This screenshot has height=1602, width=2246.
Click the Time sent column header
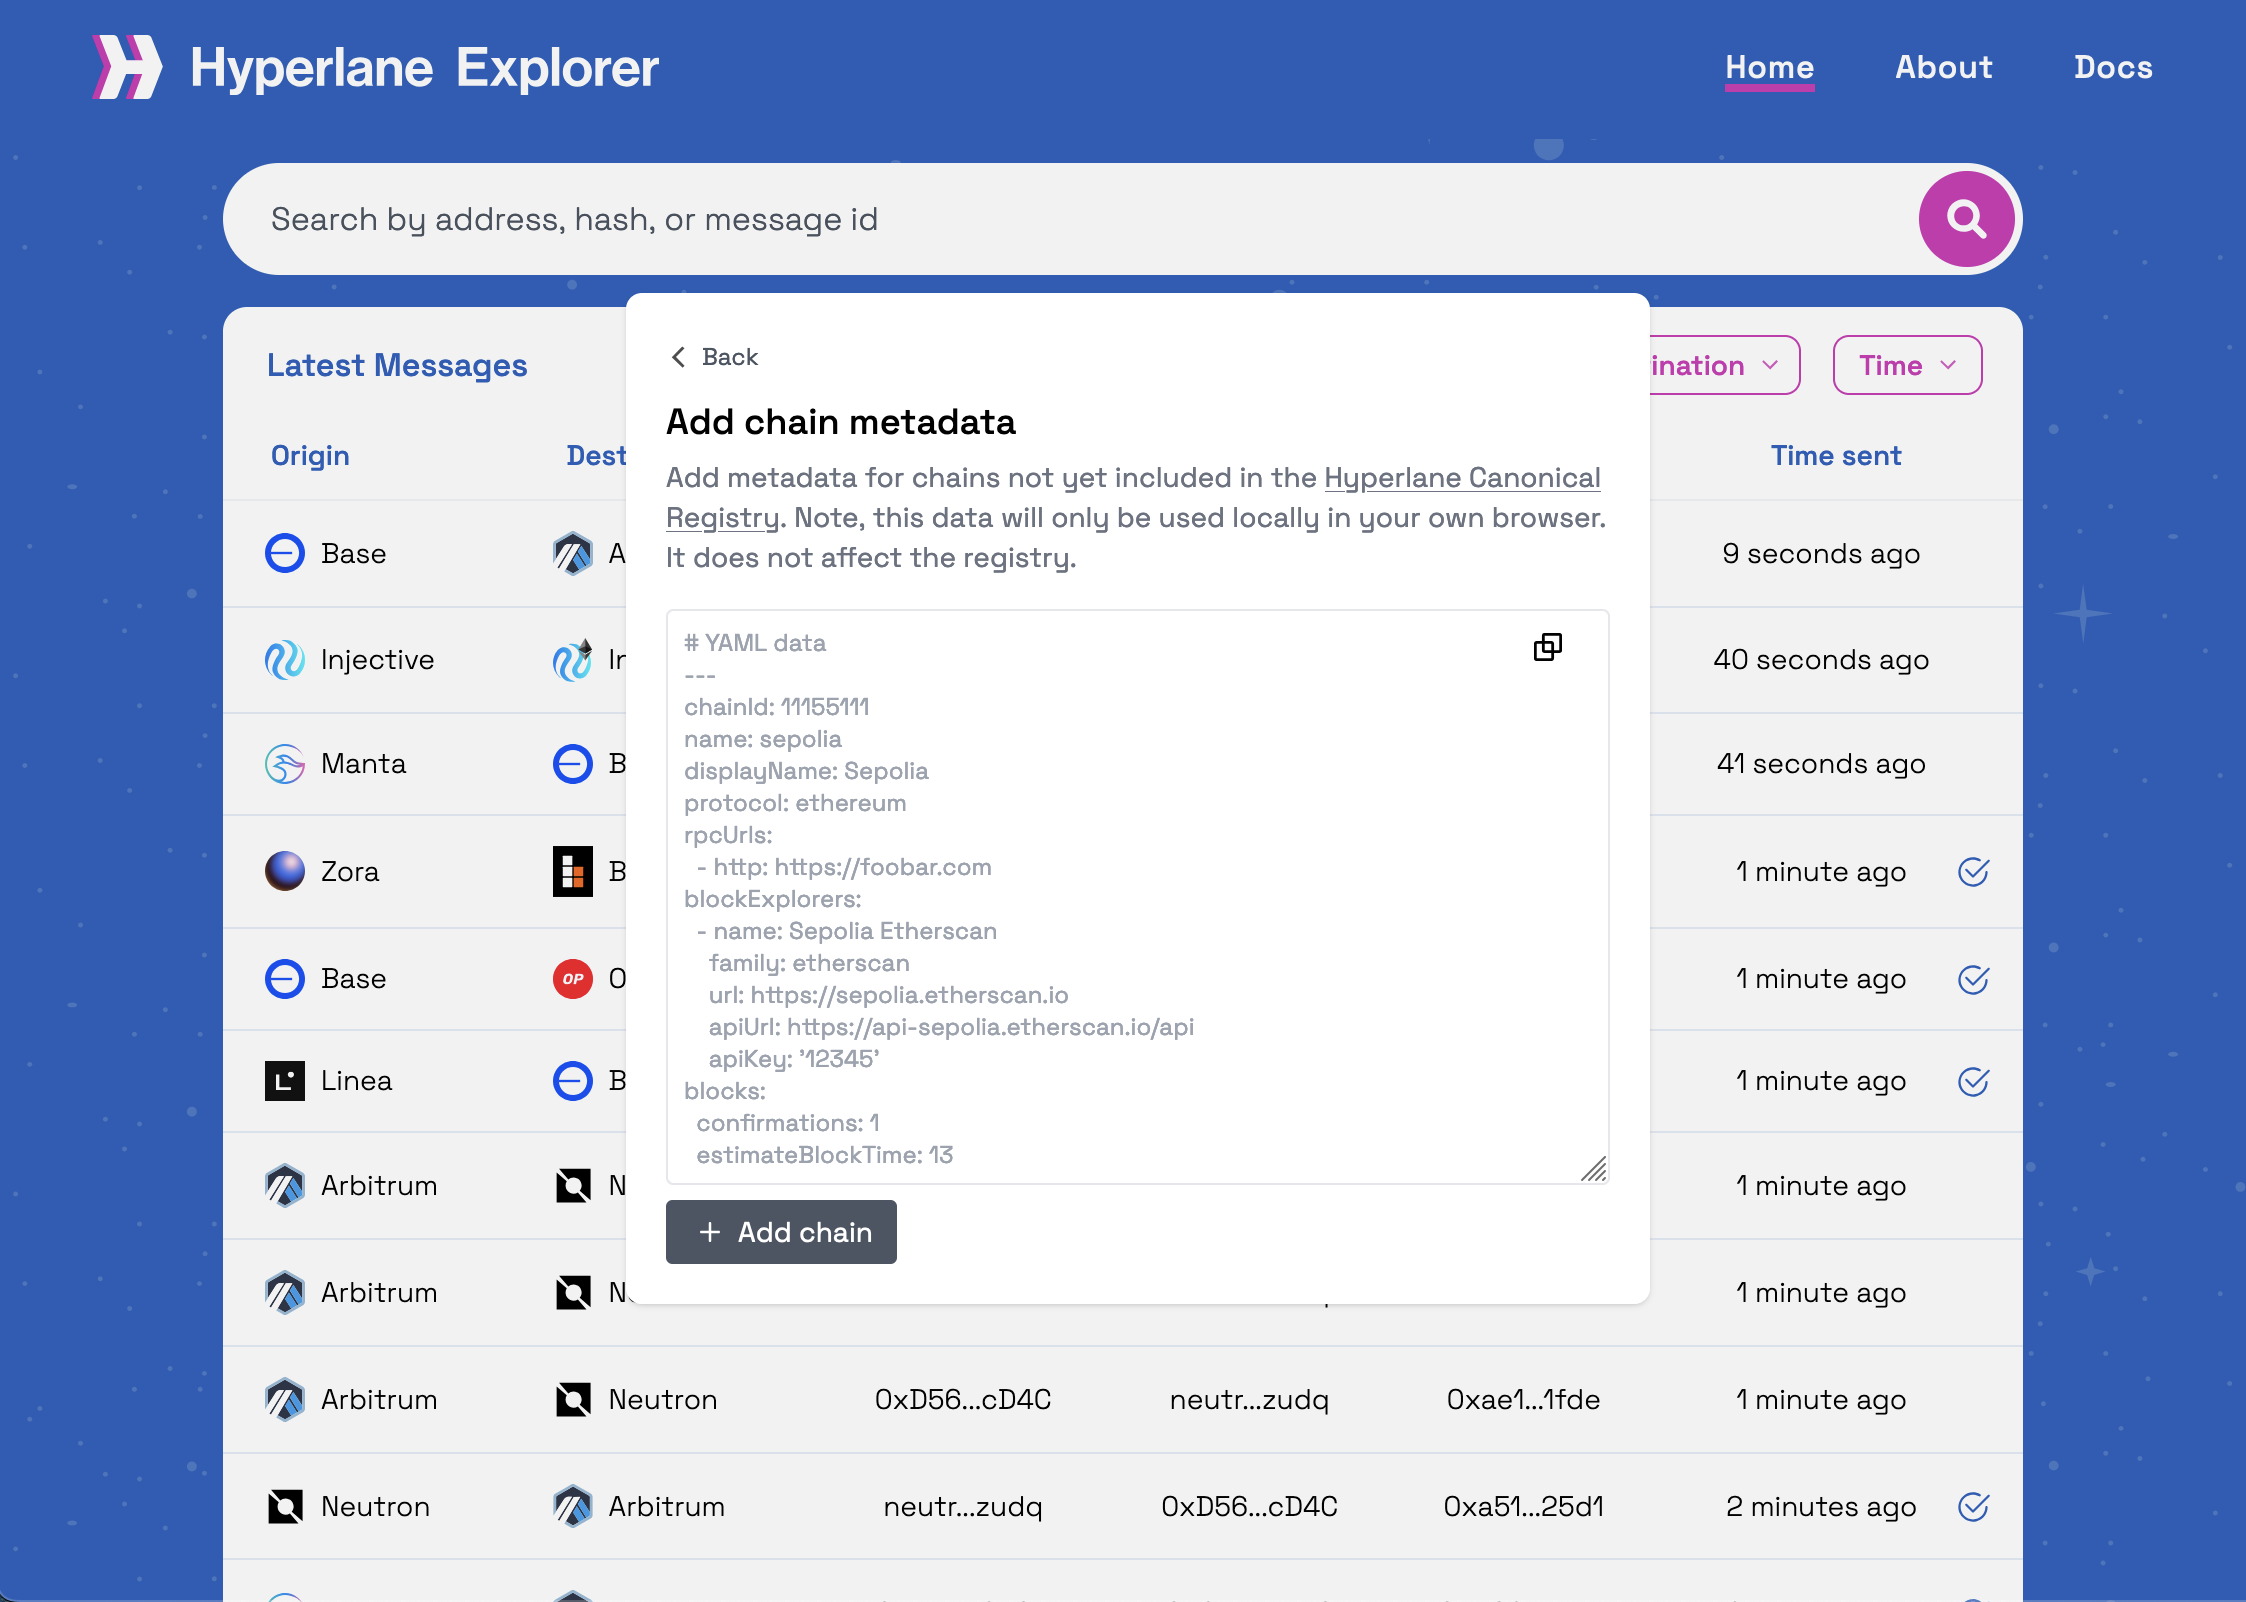pyautogui.click(x=1836, y=456)
